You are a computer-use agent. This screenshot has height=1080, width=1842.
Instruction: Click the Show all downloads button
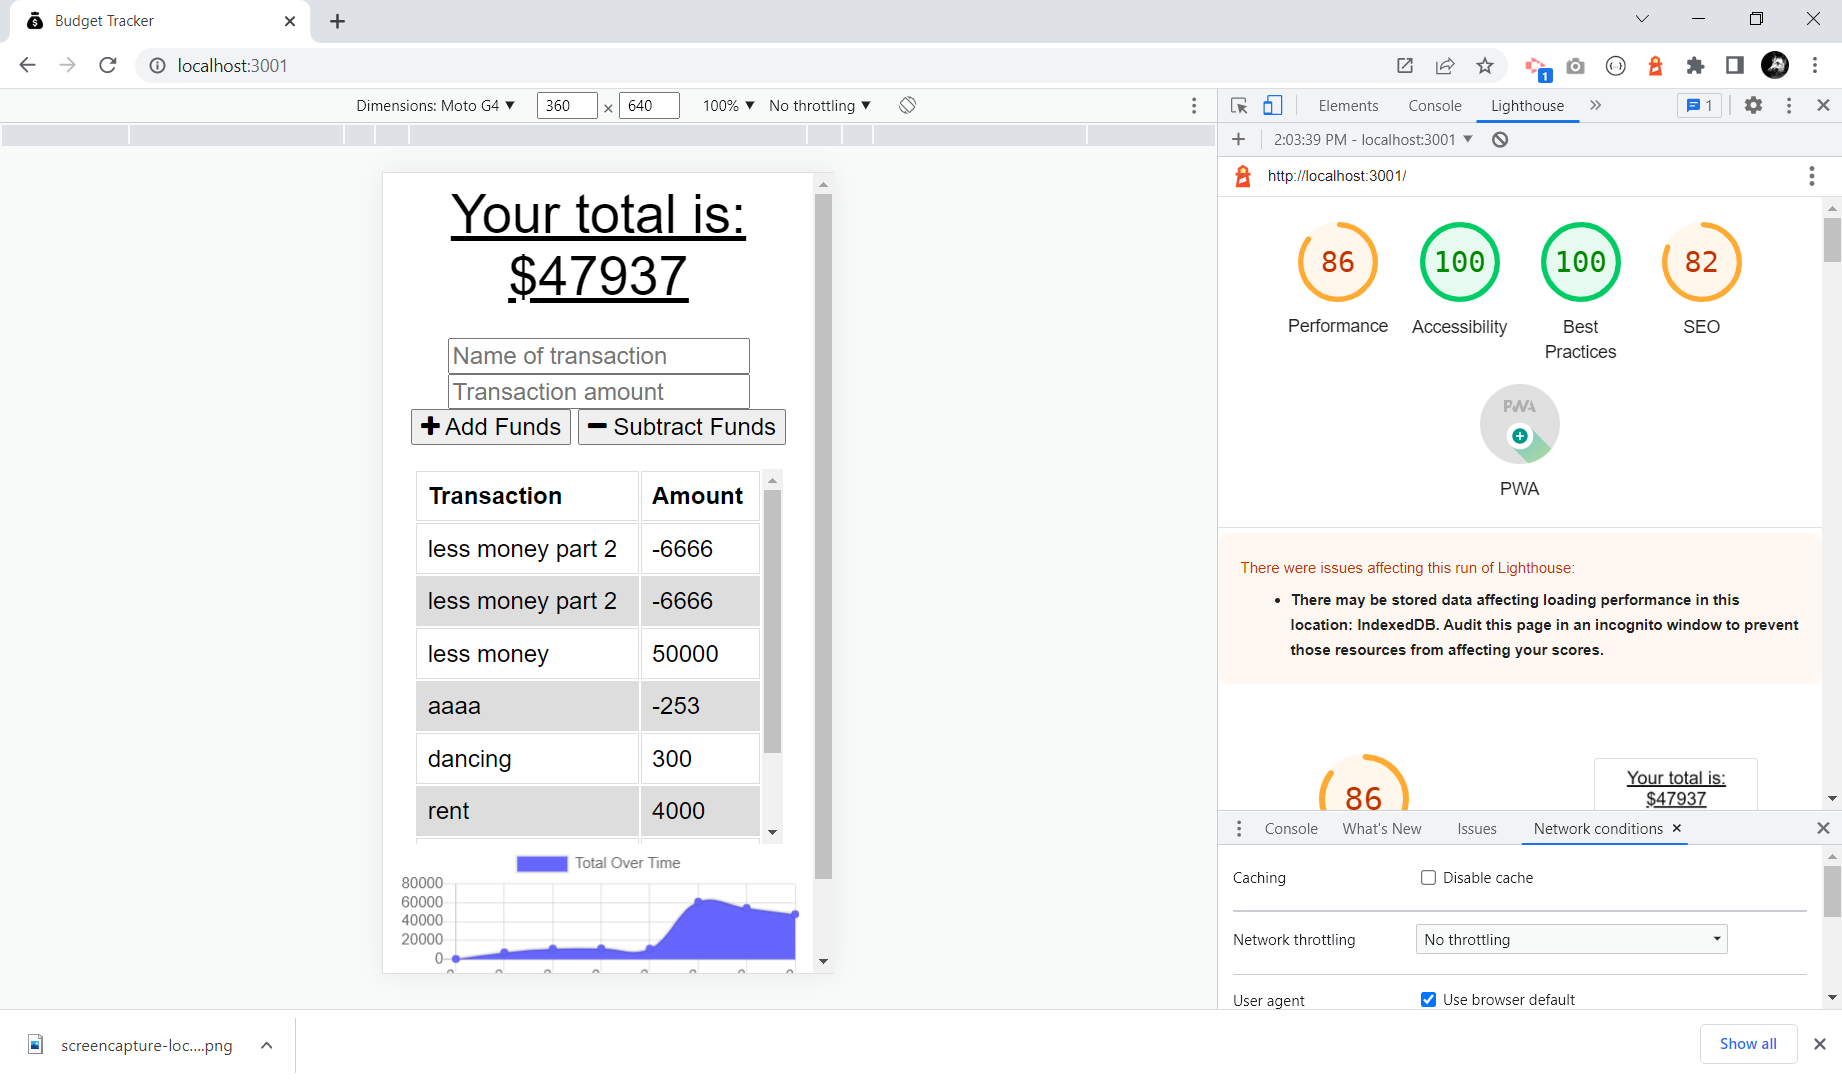(x=1748, y=1043)
